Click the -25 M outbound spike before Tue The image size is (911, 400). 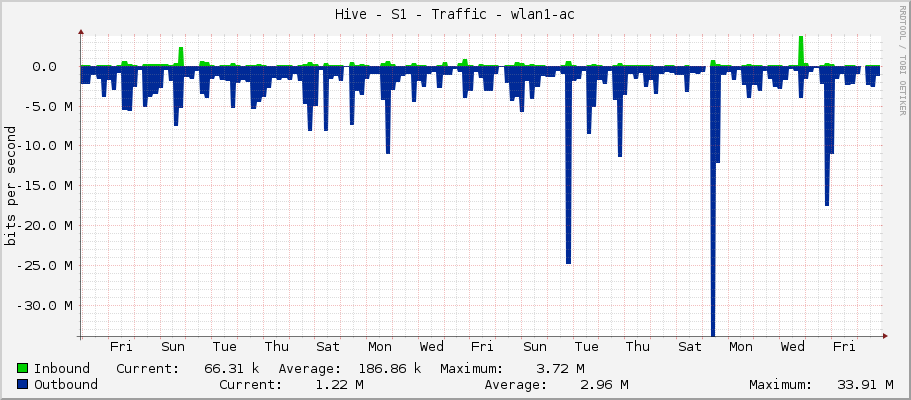(x=568, y=165)
